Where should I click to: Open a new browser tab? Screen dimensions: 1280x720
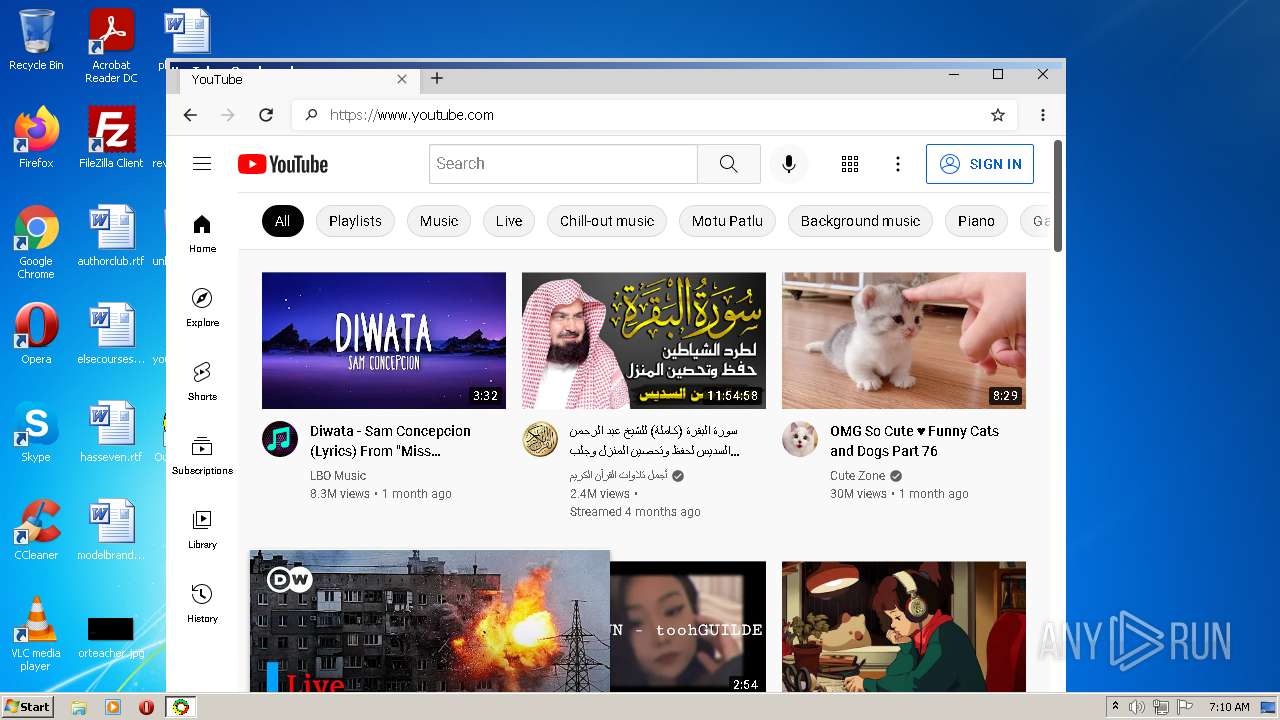click(437, 78)
